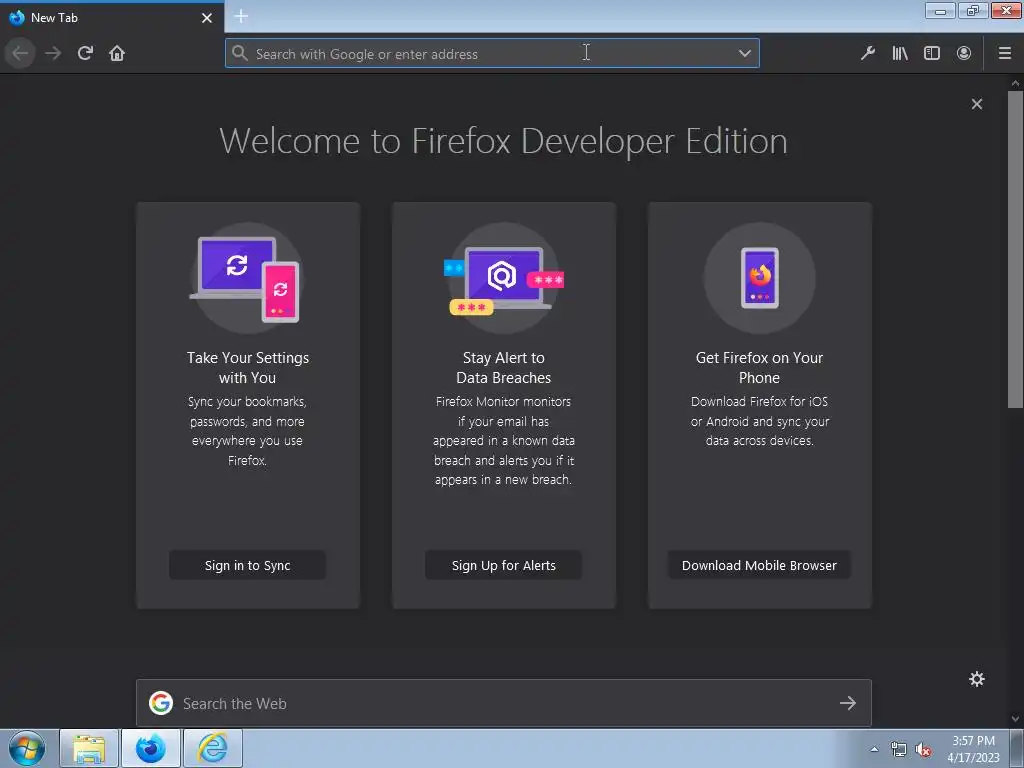
Task: Open the Library bookshelf icon
Action: click(x=900, y=53)
